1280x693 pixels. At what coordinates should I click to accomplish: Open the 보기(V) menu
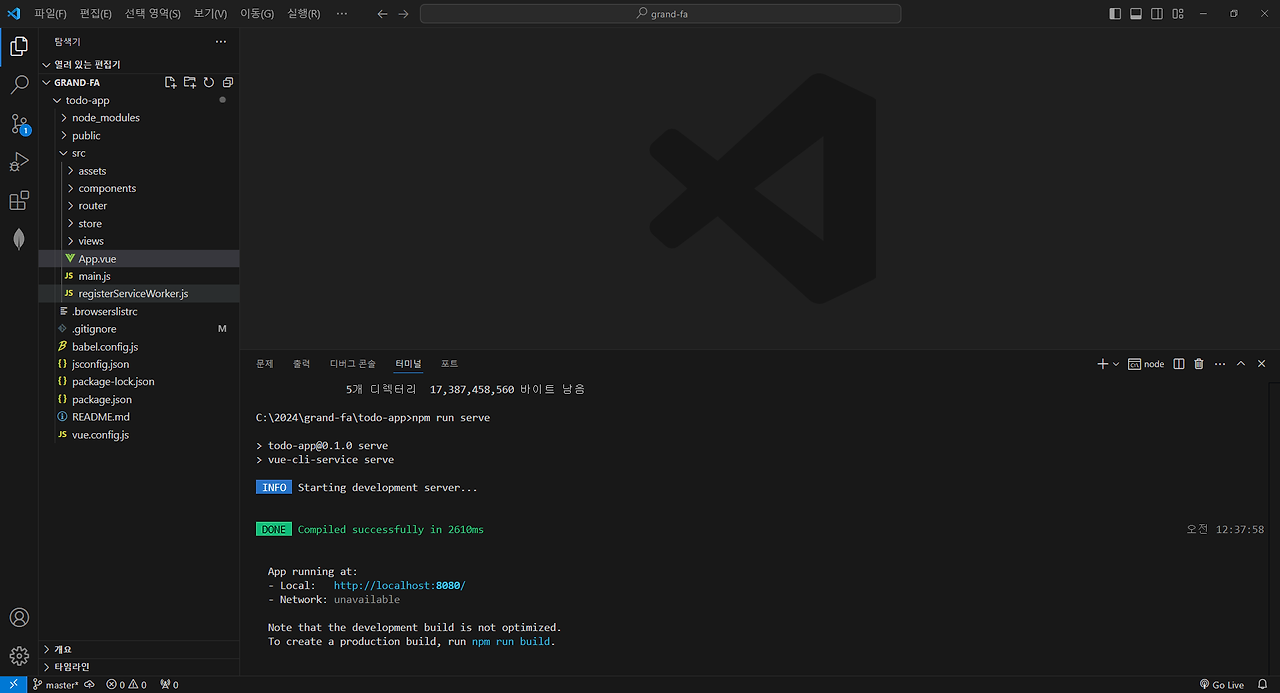point(210,14)
